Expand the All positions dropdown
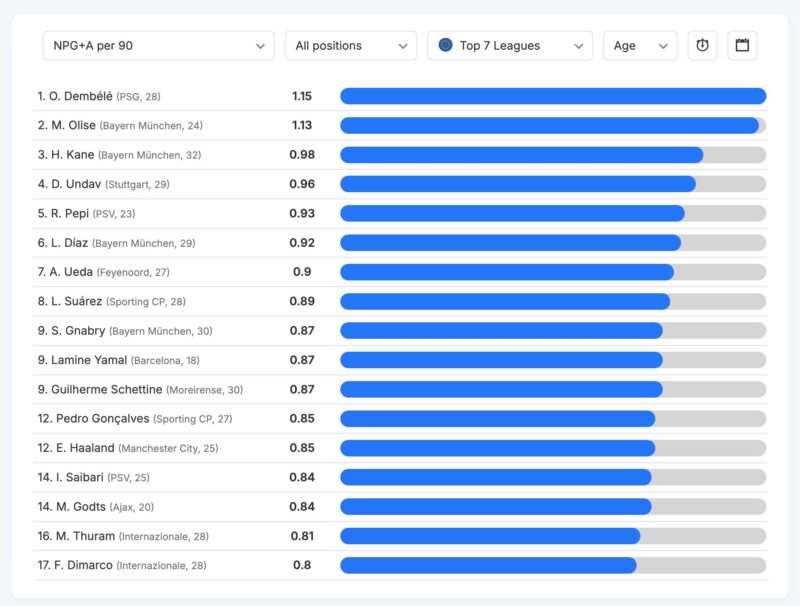 tap(350, 46)
